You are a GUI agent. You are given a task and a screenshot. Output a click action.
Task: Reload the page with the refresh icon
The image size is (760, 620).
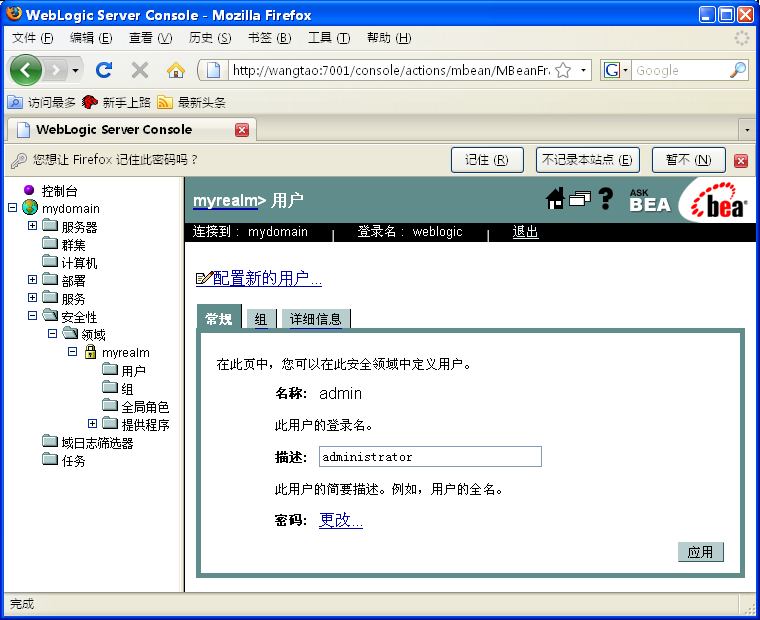tap(104, 70)
